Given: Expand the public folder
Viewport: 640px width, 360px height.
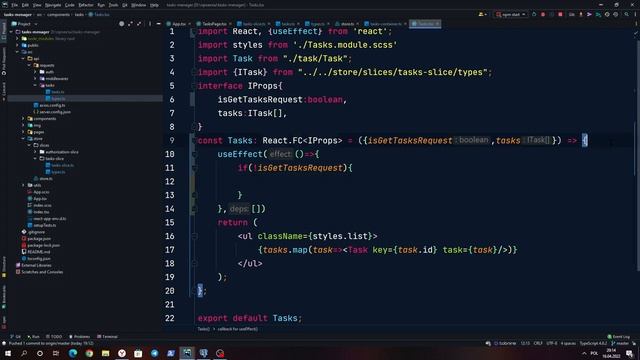Looking at the screenshot, I should [x=17, y=45].
